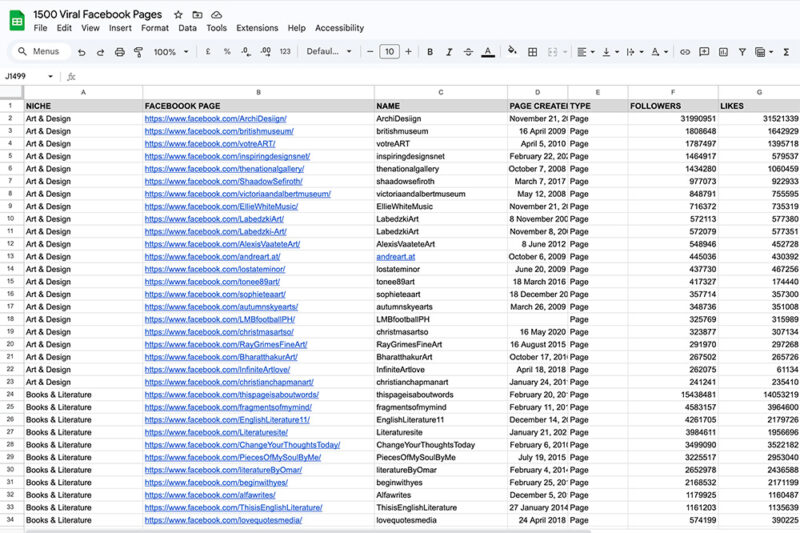The image size is (800, 533).
Task: Toggle strikethrough formatting
Action: (x=468, y=52)
